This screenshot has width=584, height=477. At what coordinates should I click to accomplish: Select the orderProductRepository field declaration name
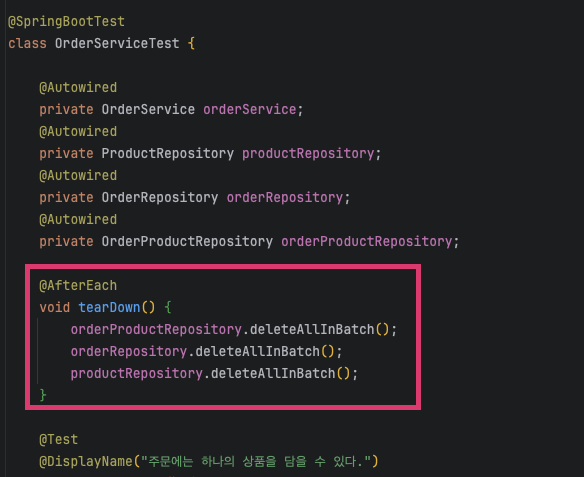(366, 241)
